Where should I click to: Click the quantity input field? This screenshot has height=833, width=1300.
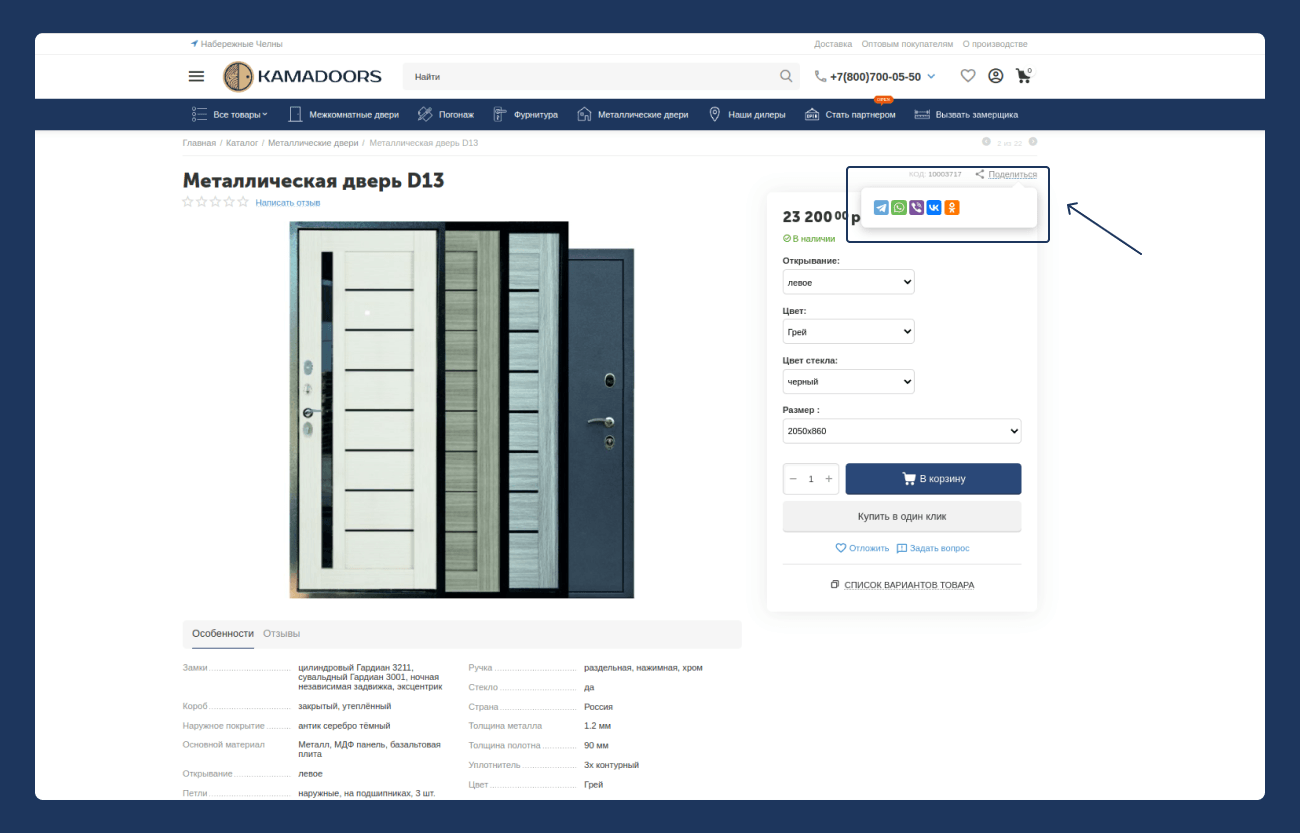coord(811,479)
